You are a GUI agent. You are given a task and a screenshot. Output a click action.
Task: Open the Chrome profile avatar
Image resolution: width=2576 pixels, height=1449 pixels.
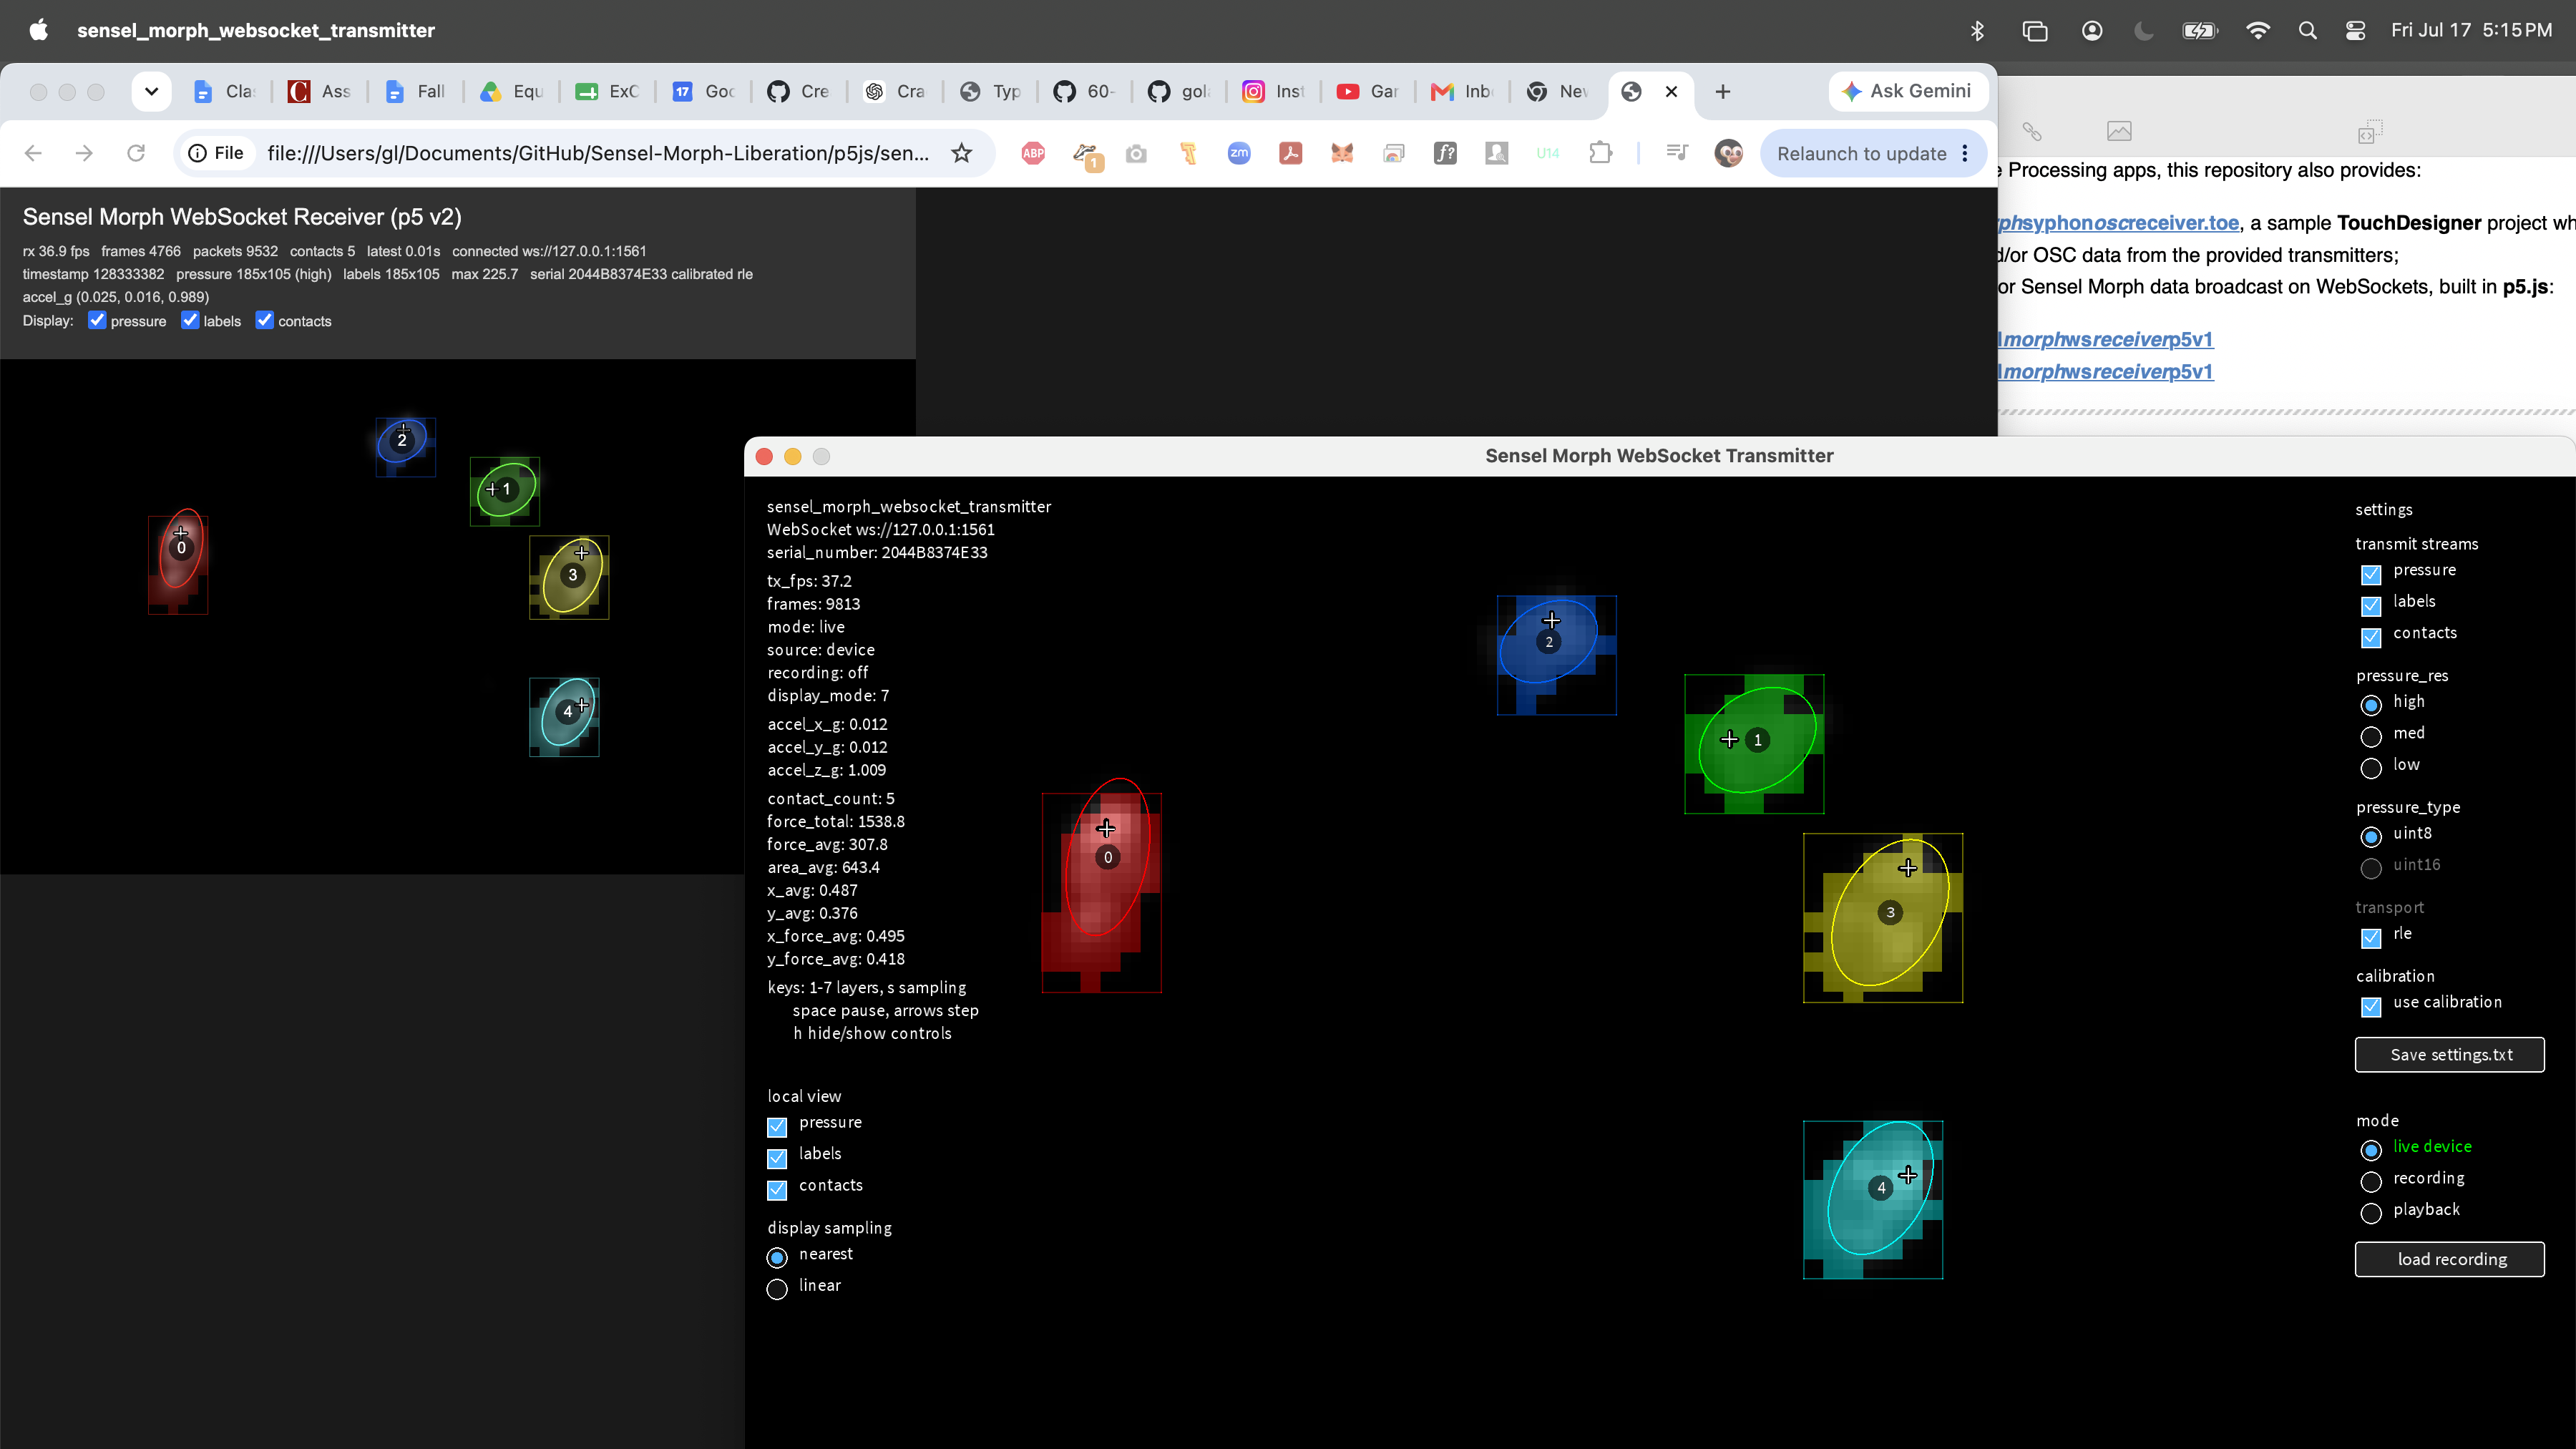coord(1729,153)
